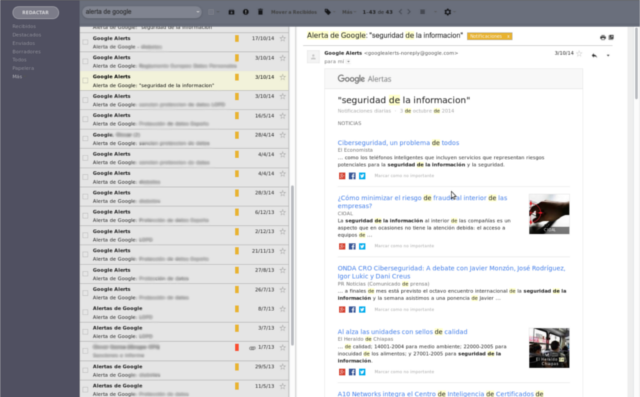Remove the Notificaciones label with x
640x397 pixels.
508,36
